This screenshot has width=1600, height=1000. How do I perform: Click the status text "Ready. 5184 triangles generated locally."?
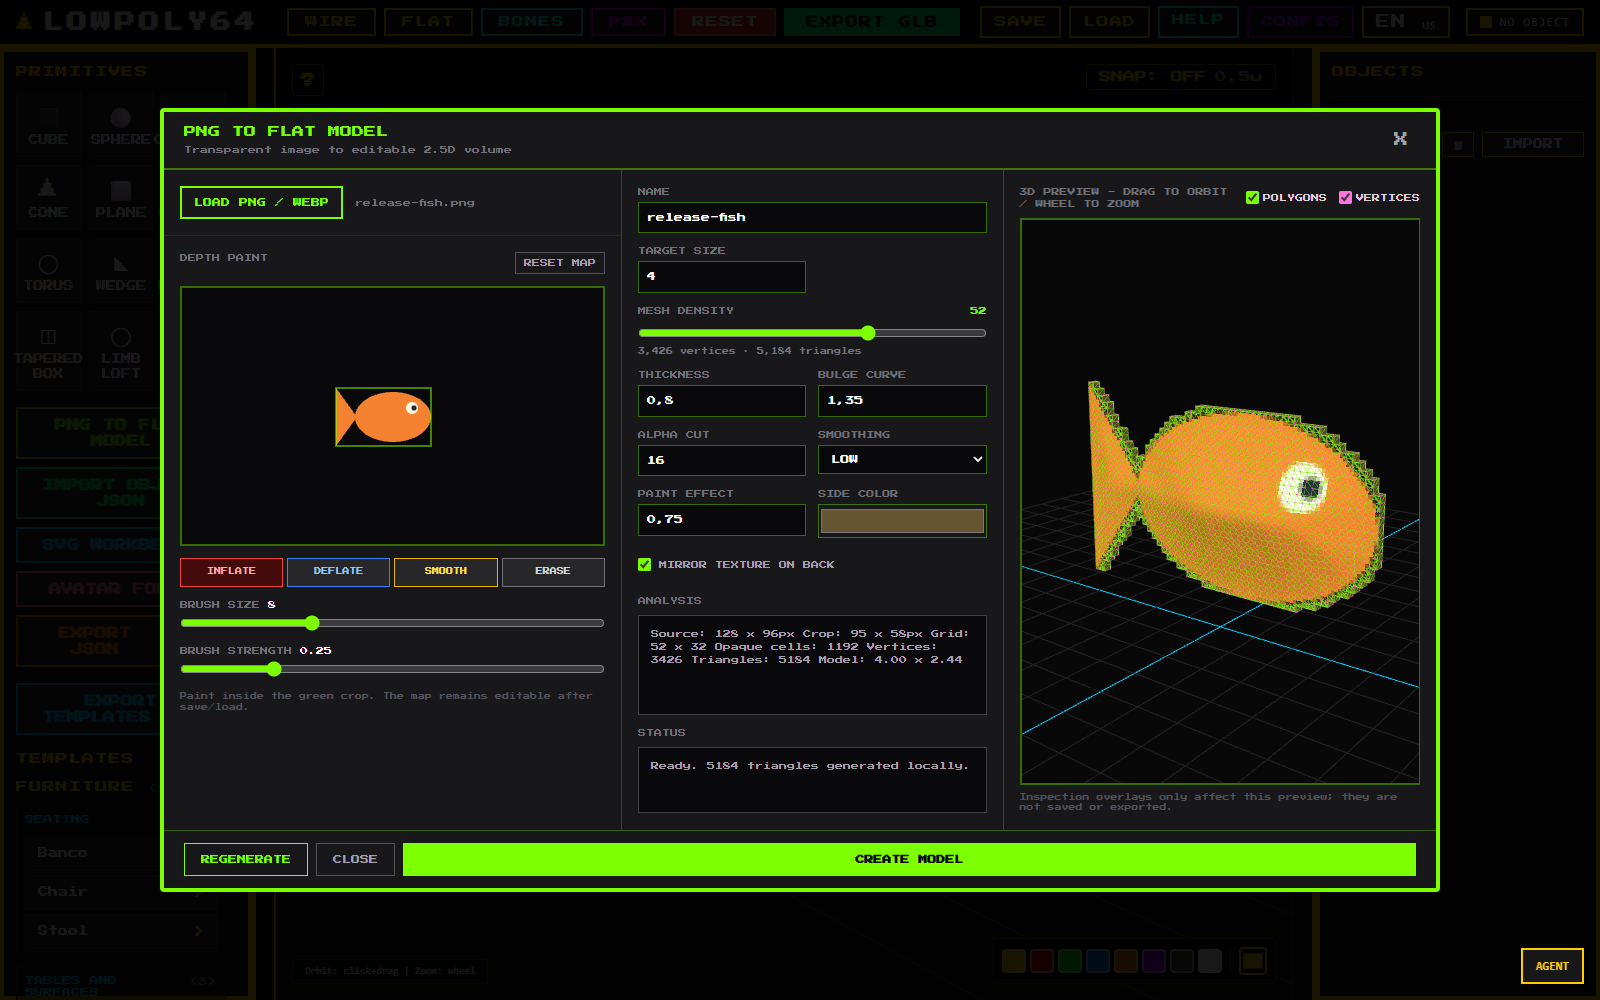click(809, 766)
